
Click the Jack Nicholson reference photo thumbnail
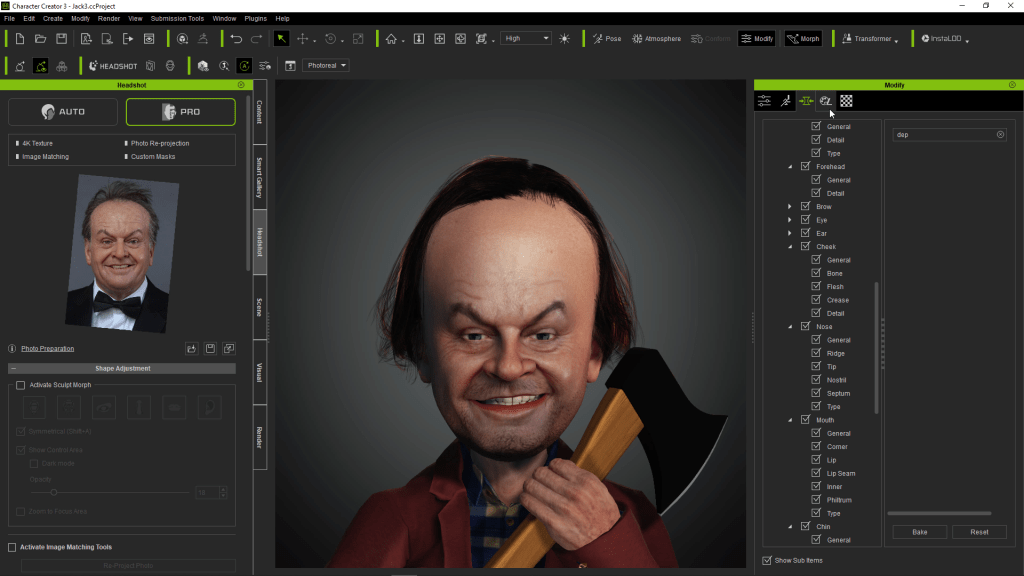pos(122,252)
